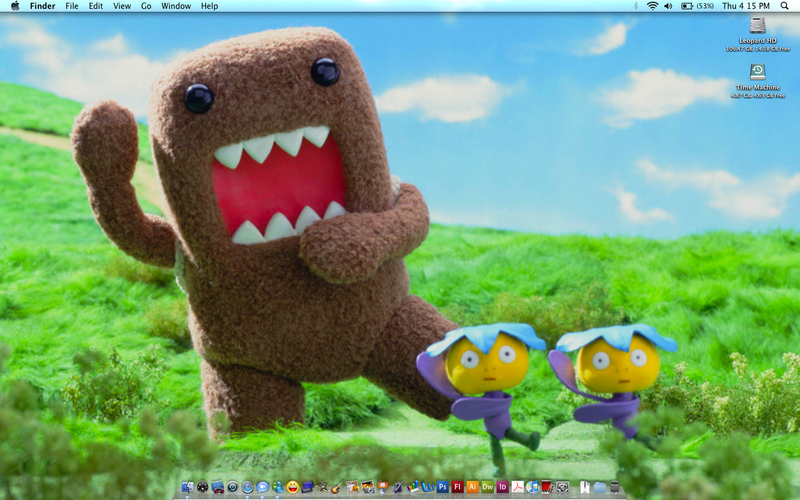Image resolution: width=800 pixels, height=500 pixels.
Task: Open GarageBand guitar icon in Dock
Action: click(x=337, y=487)
